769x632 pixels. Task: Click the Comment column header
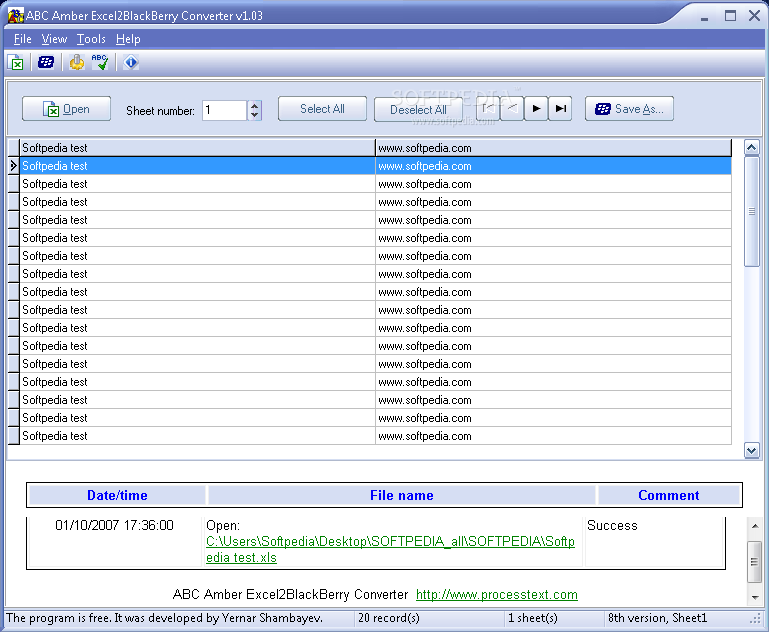tap(668, 495)
